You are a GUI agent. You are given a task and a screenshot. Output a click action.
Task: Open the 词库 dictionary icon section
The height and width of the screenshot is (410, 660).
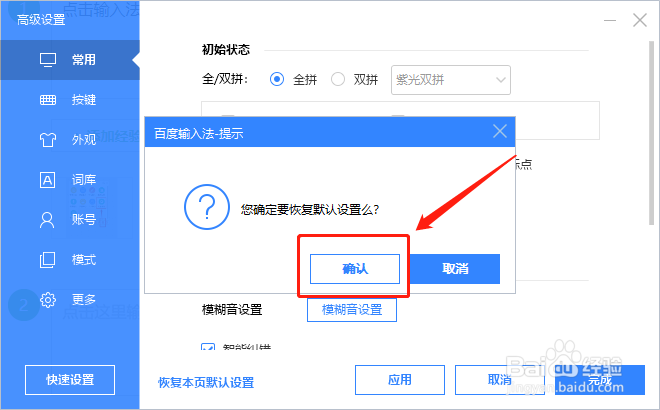[x=48, y=180]
